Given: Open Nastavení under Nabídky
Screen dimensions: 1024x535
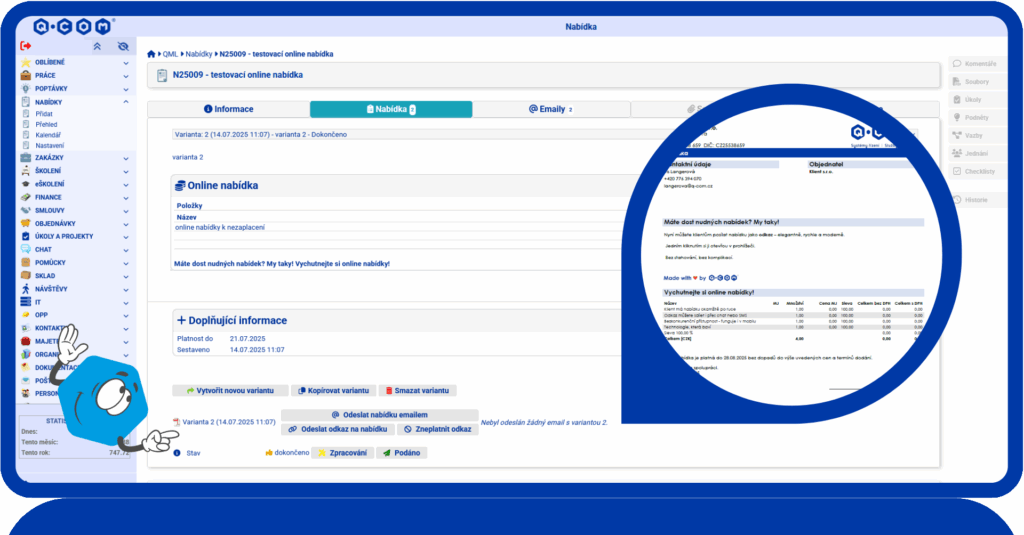Looking at the screenshot, I should click(50, 146).
